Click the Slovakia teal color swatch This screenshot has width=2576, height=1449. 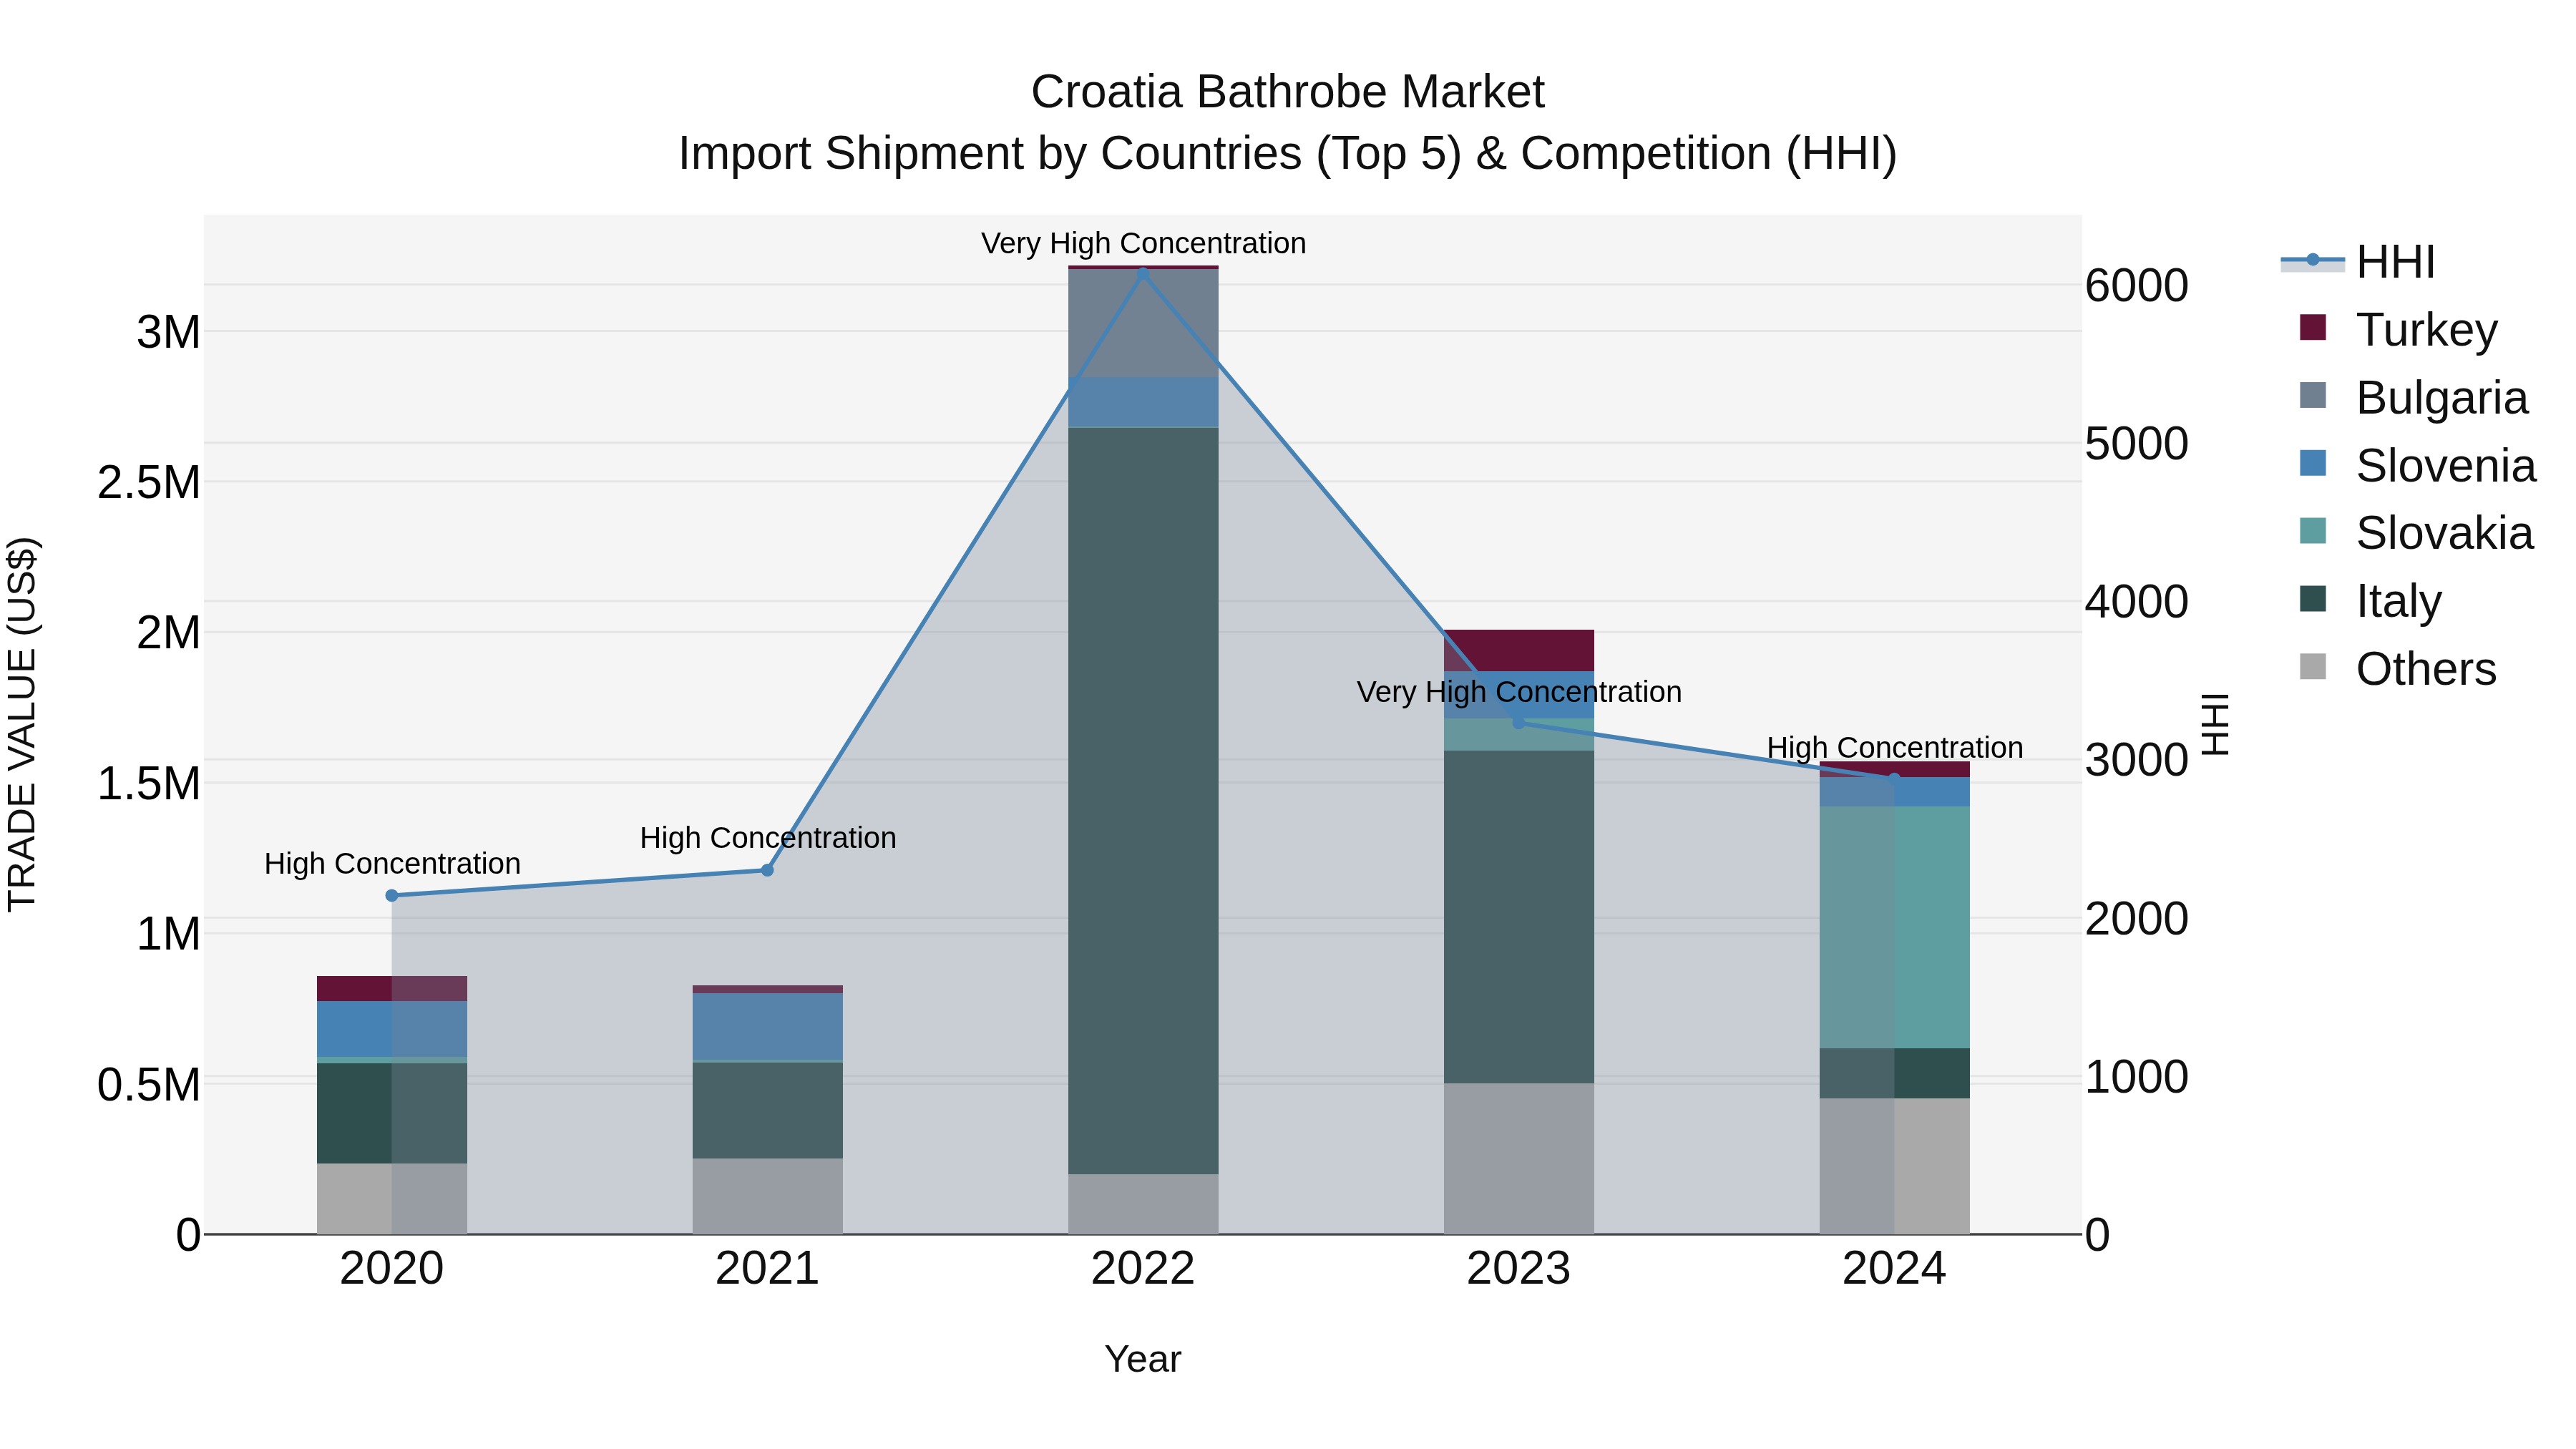pyautogui.click(x=2313, y=531)
